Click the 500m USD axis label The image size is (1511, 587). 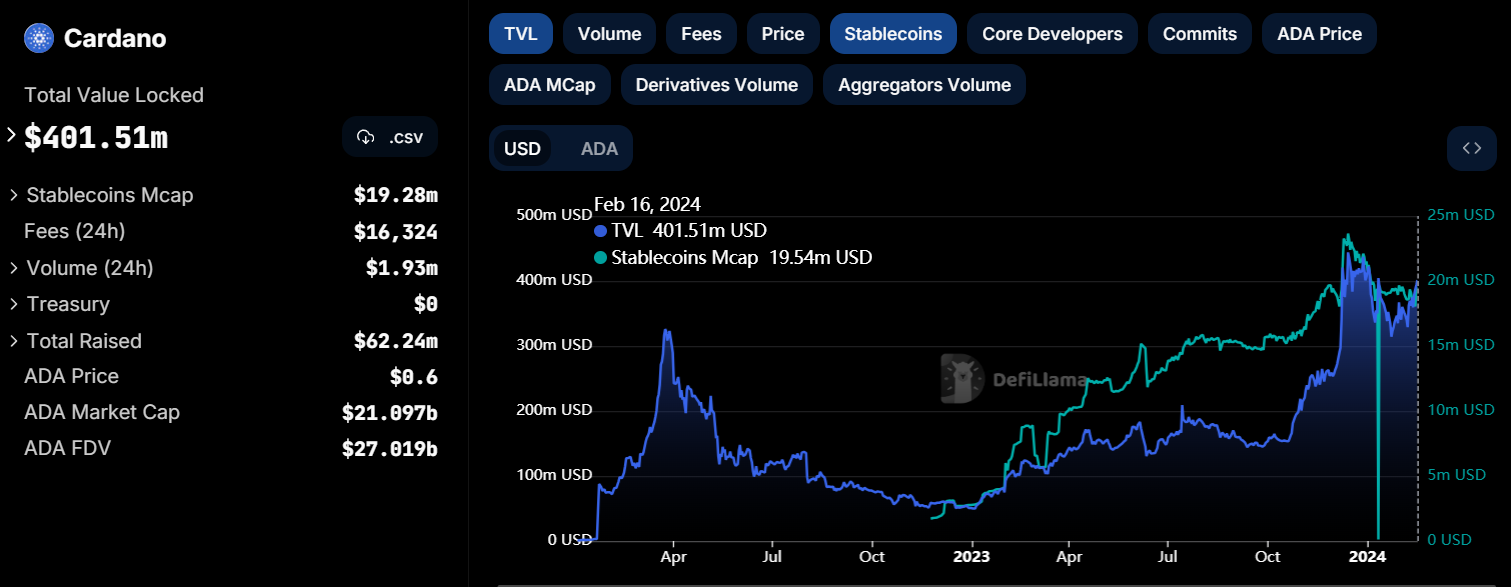point(555,215)
